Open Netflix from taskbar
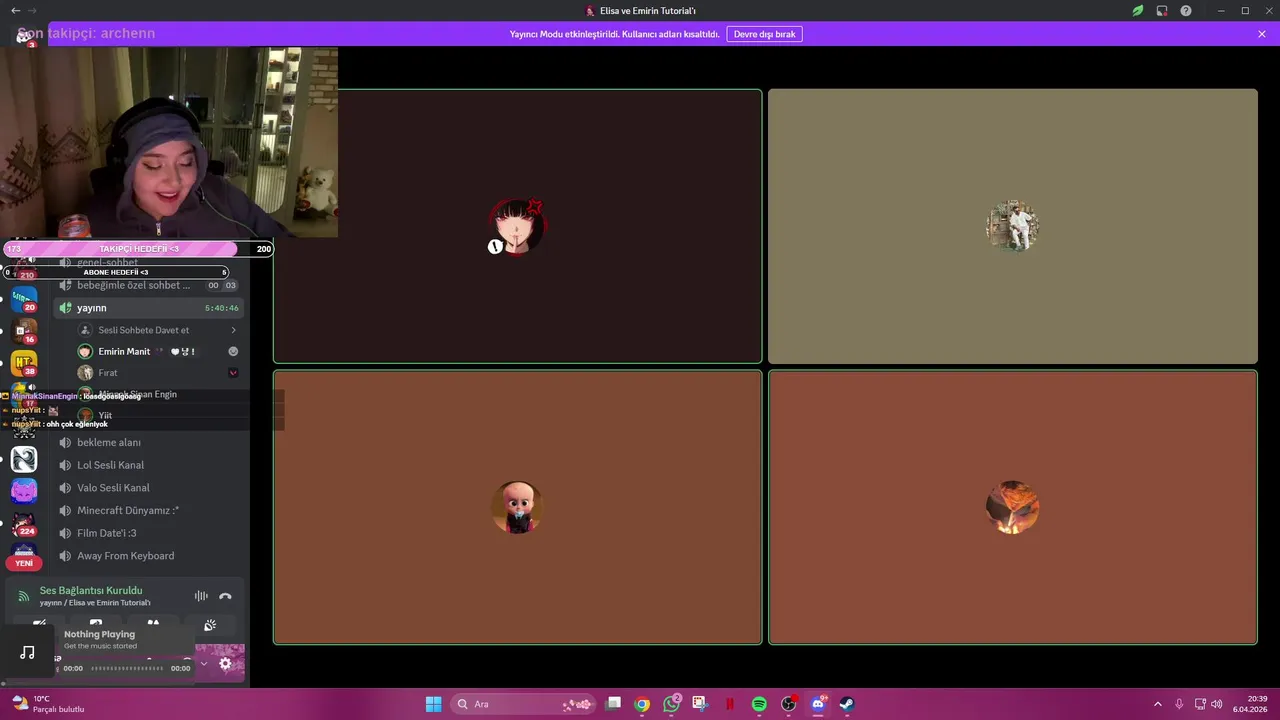 click(x=729, y=704)
